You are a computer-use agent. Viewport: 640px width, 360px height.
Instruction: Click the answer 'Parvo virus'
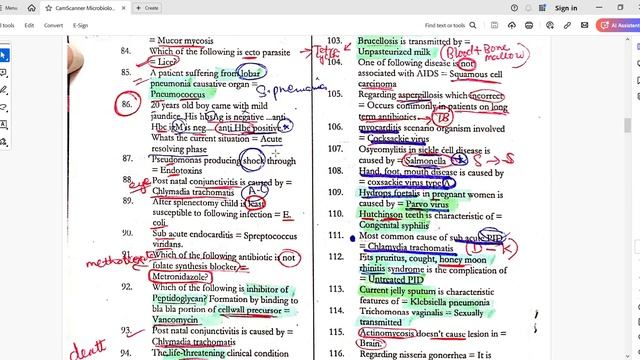coord(427,204)
